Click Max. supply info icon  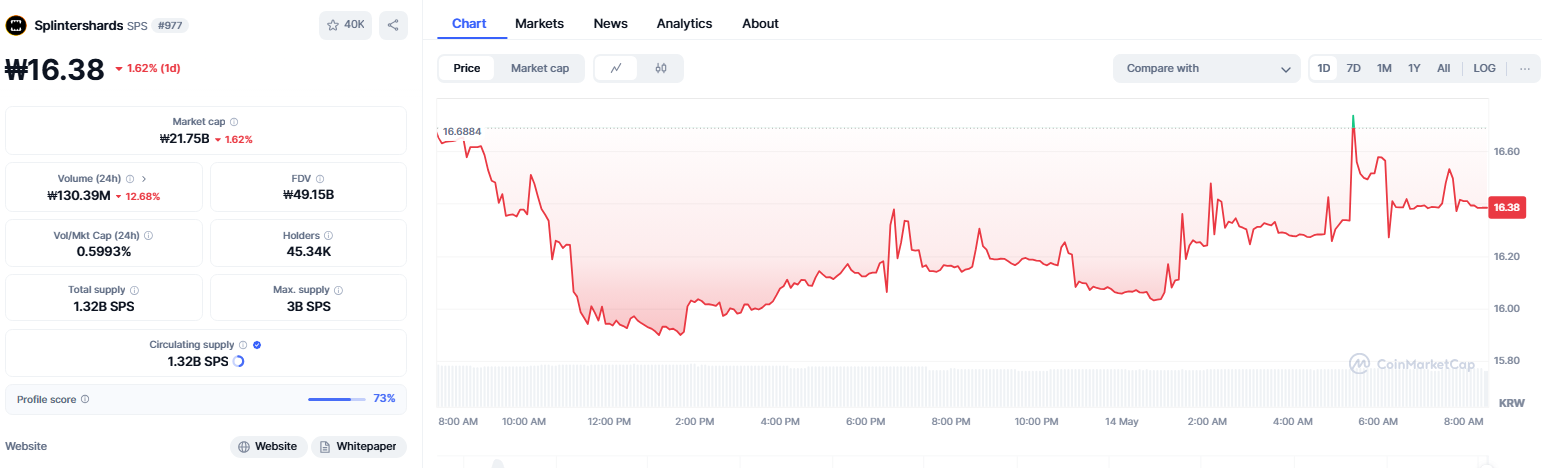(x=338, y=290)
